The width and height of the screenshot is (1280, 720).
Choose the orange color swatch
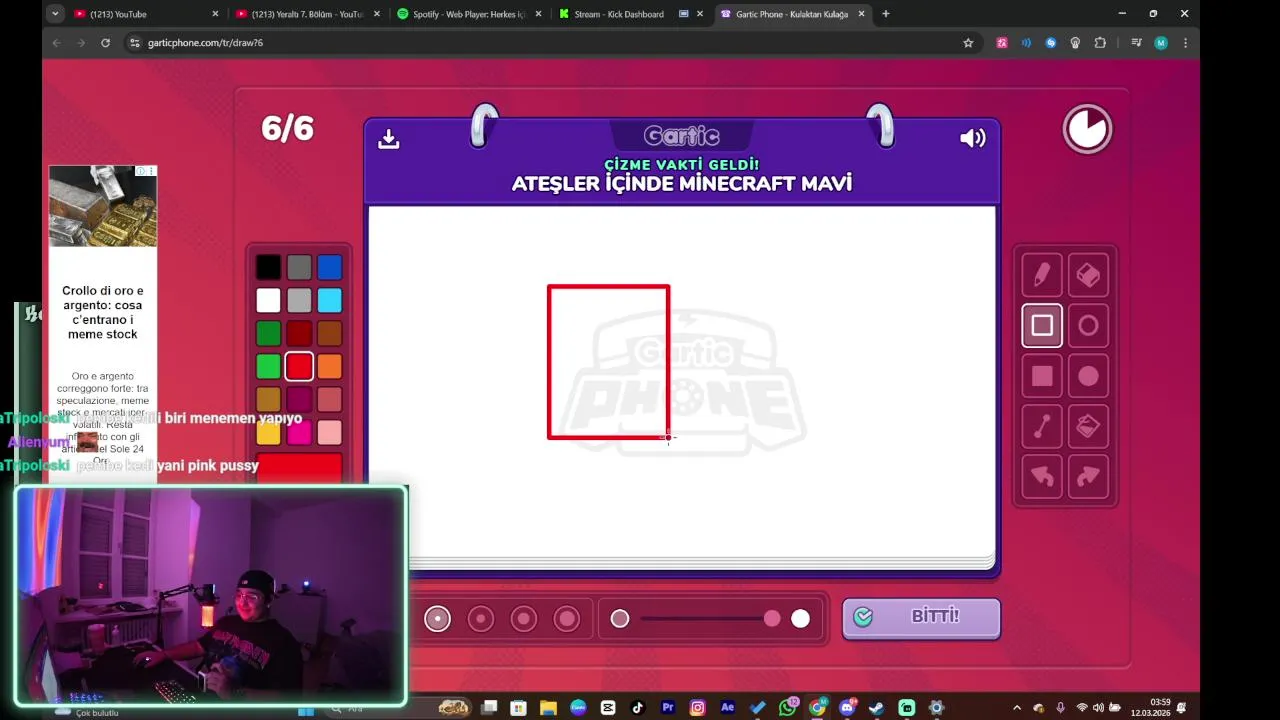[330, 367]
